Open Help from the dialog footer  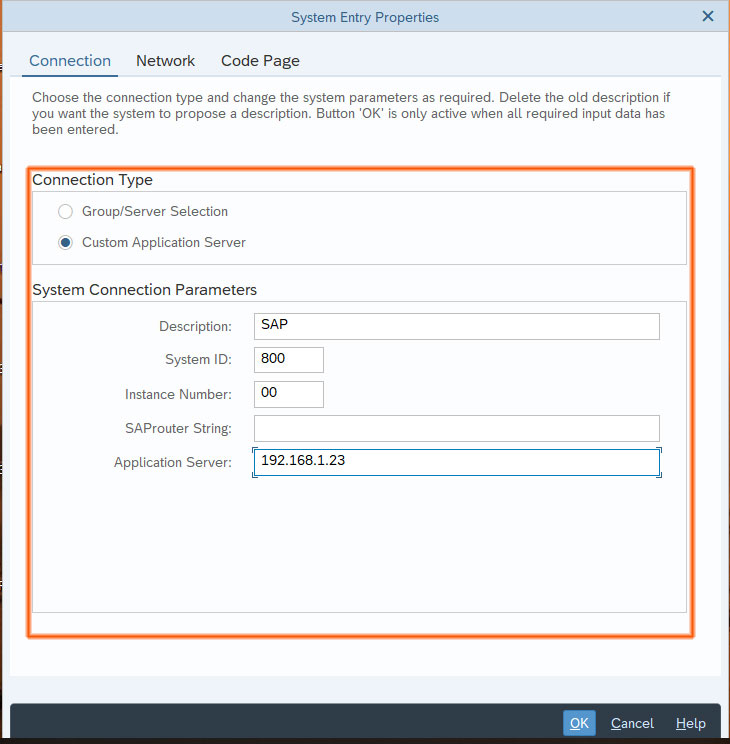691,723
